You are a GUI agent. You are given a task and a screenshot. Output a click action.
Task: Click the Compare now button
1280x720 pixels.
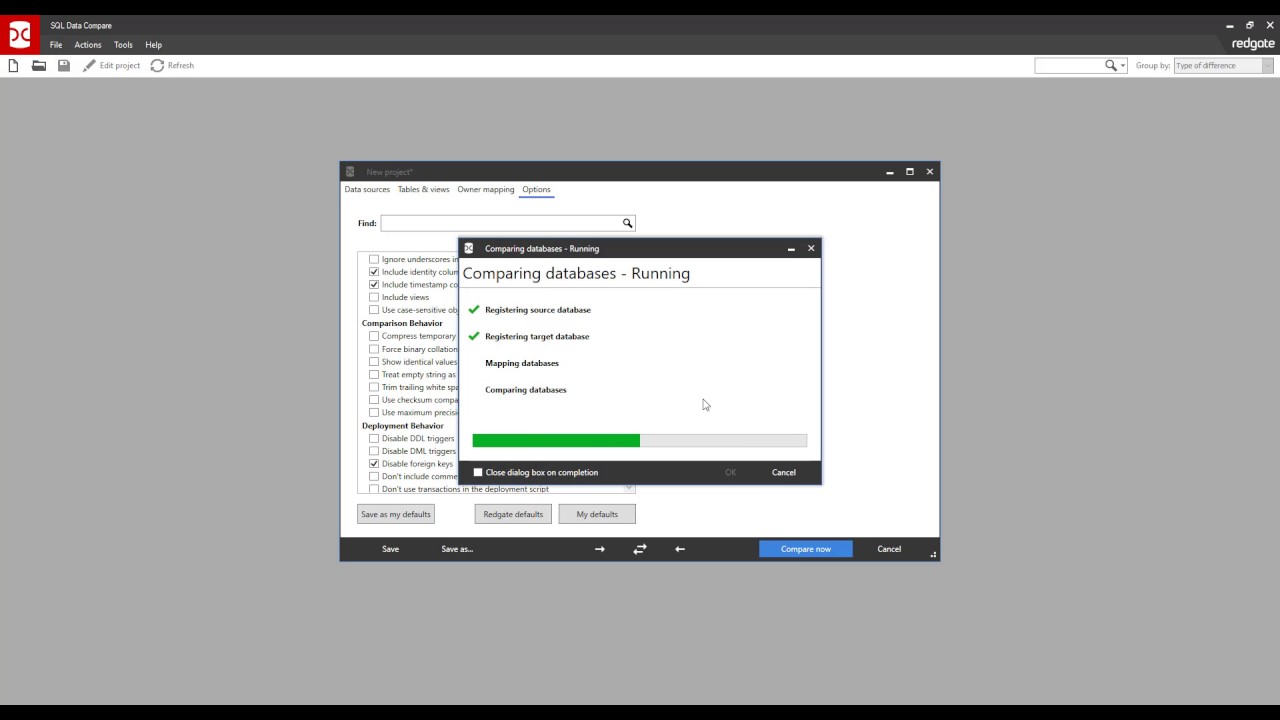pyautogui.click(x=806, y=549)
